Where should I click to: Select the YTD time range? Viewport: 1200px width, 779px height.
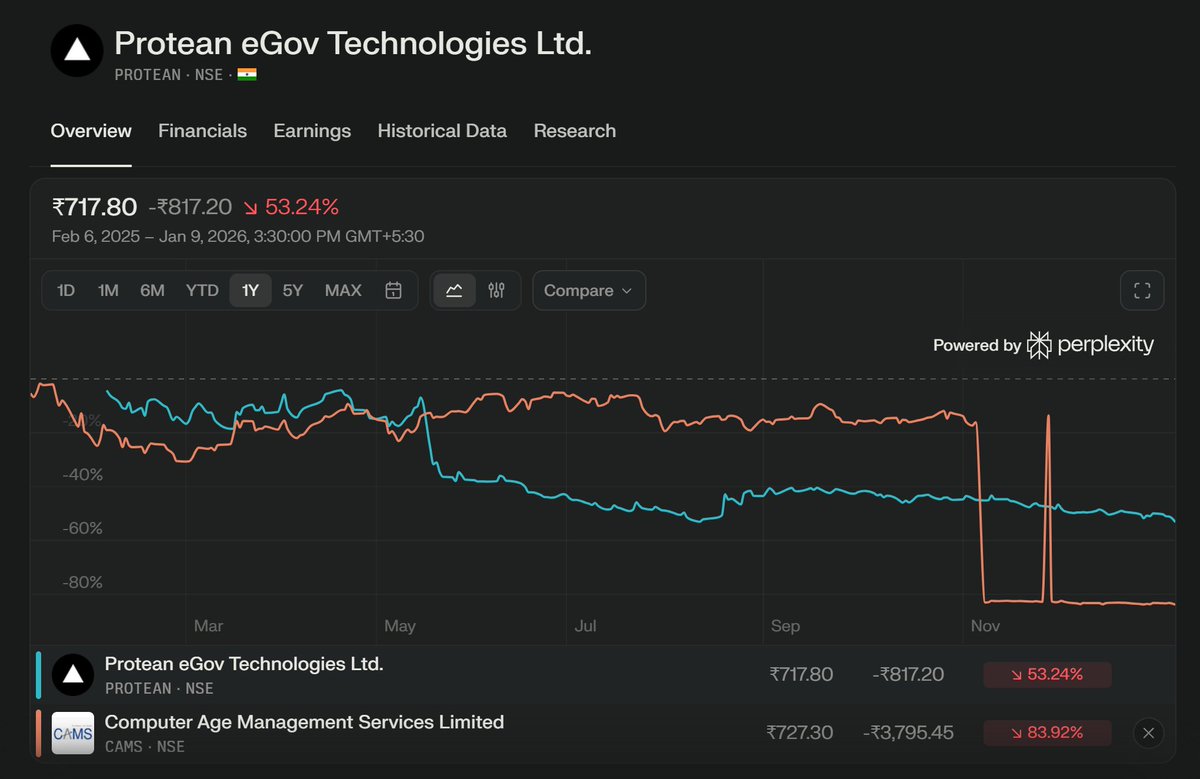click(202, 291)
